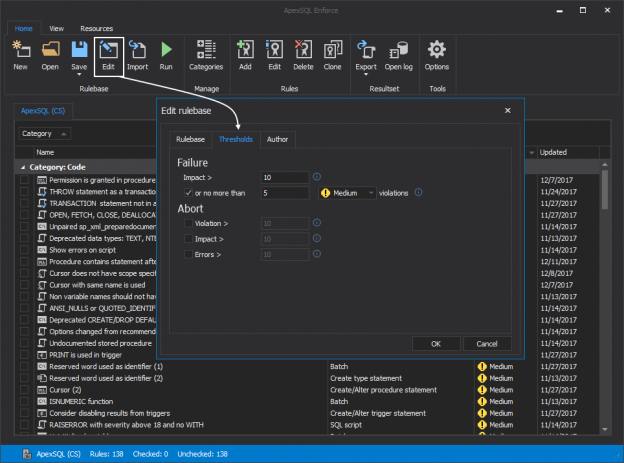Image resolution: width=624 pixels, height=463 pixels.
Task: Check 'ISNUMERIC function' rule checkbox
Action: click(x=24, y=401)
